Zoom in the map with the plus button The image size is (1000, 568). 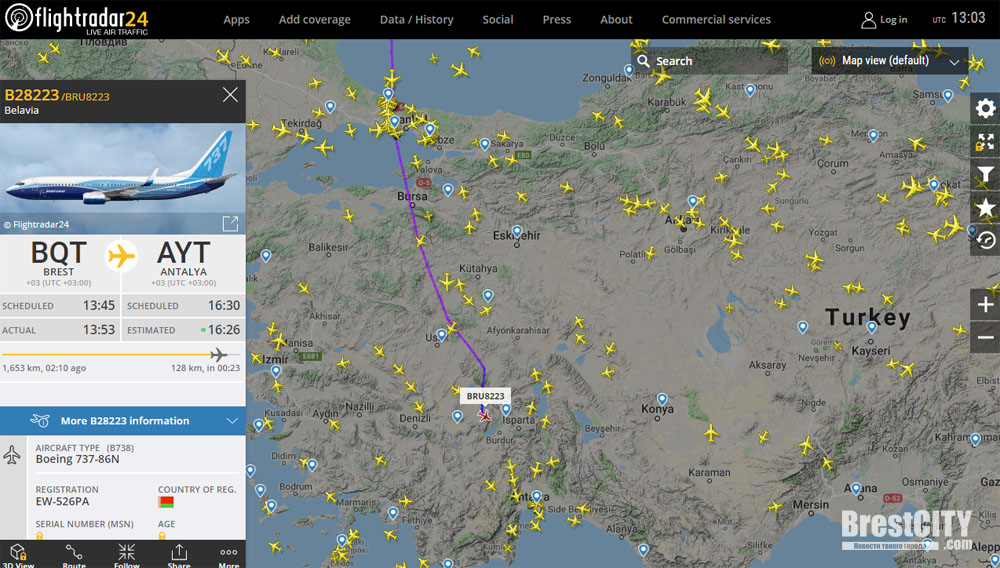point(985,305)
